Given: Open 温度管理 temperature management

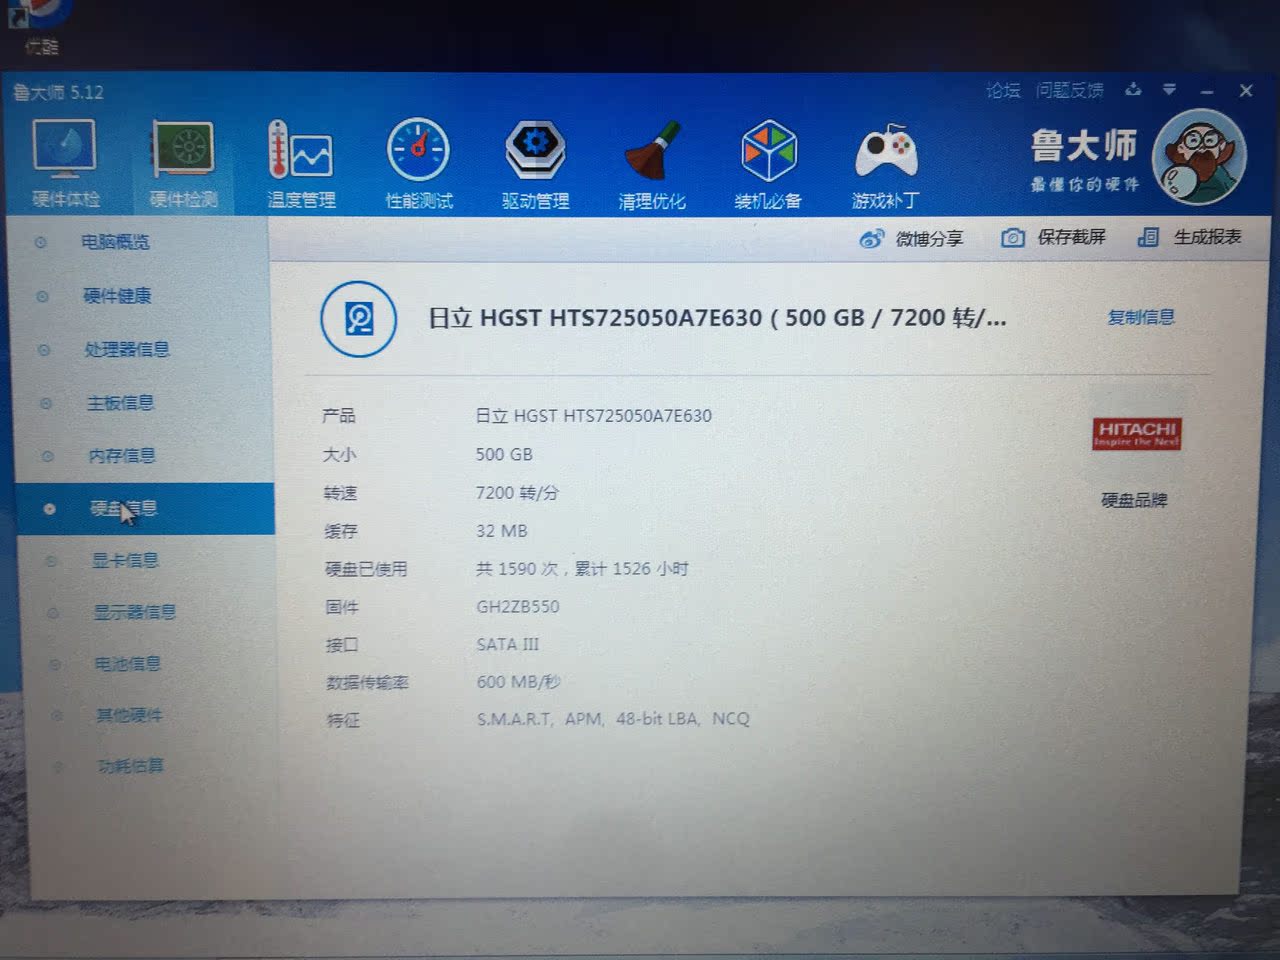Looking at the screenshot, I should pos(301,164).
